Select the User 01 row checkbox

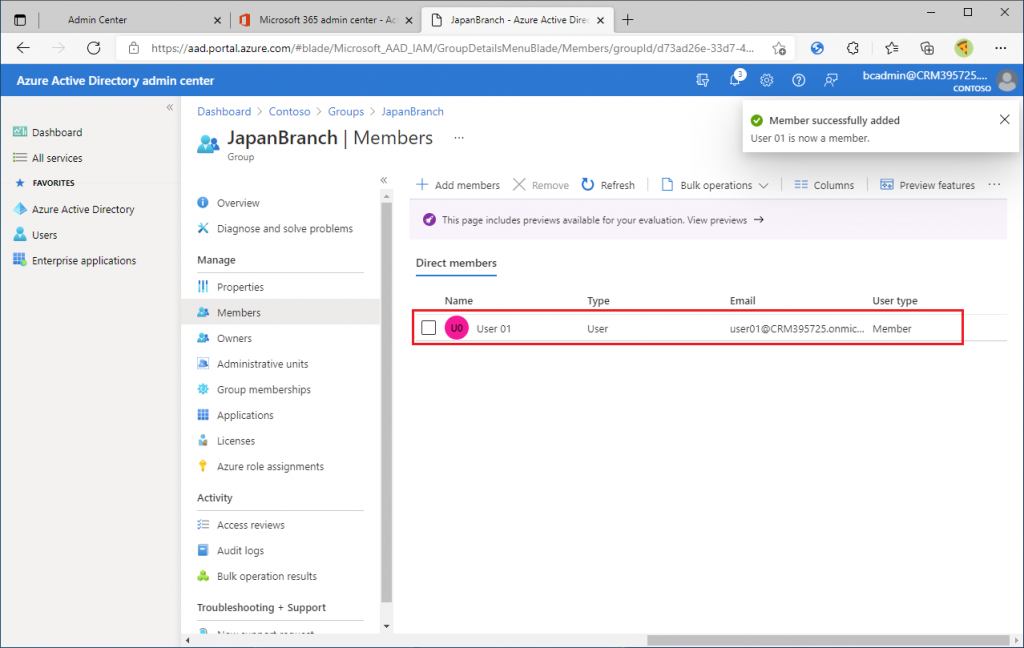point(428,328)
